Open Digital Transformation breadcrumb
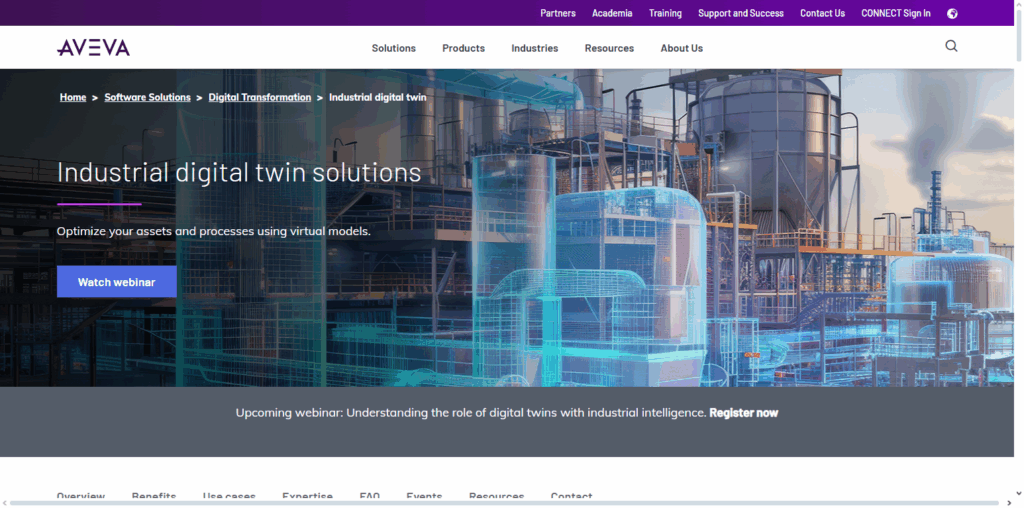 [x=260, y=97]
